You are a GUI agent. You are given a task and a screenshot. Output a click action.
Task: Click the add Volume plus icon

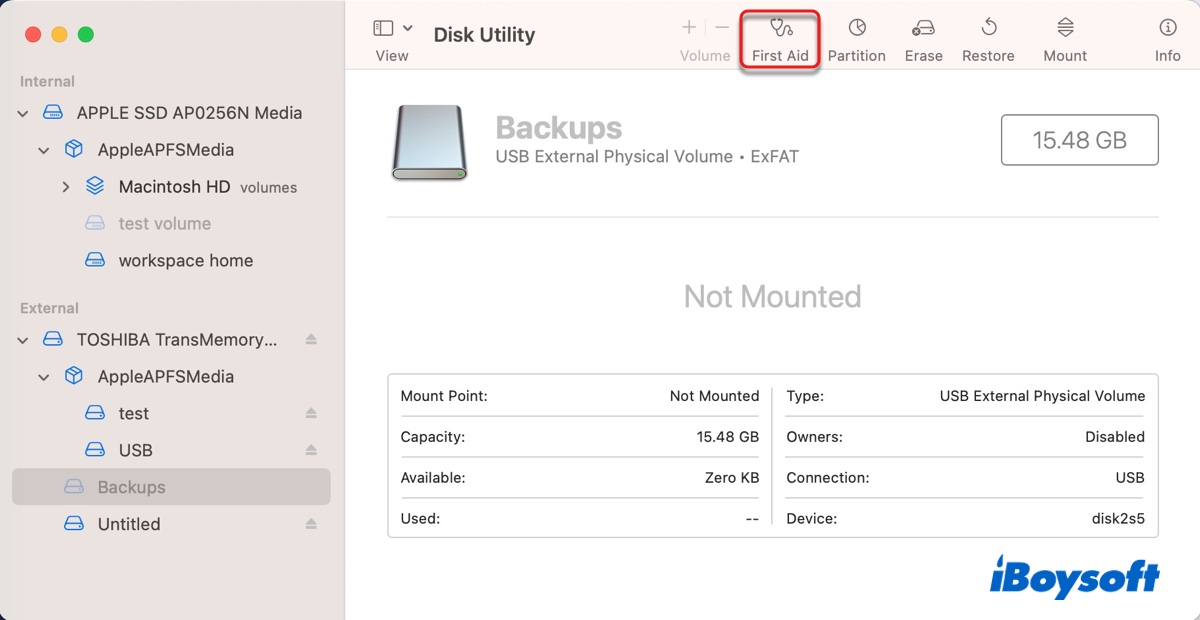point(688,27)
